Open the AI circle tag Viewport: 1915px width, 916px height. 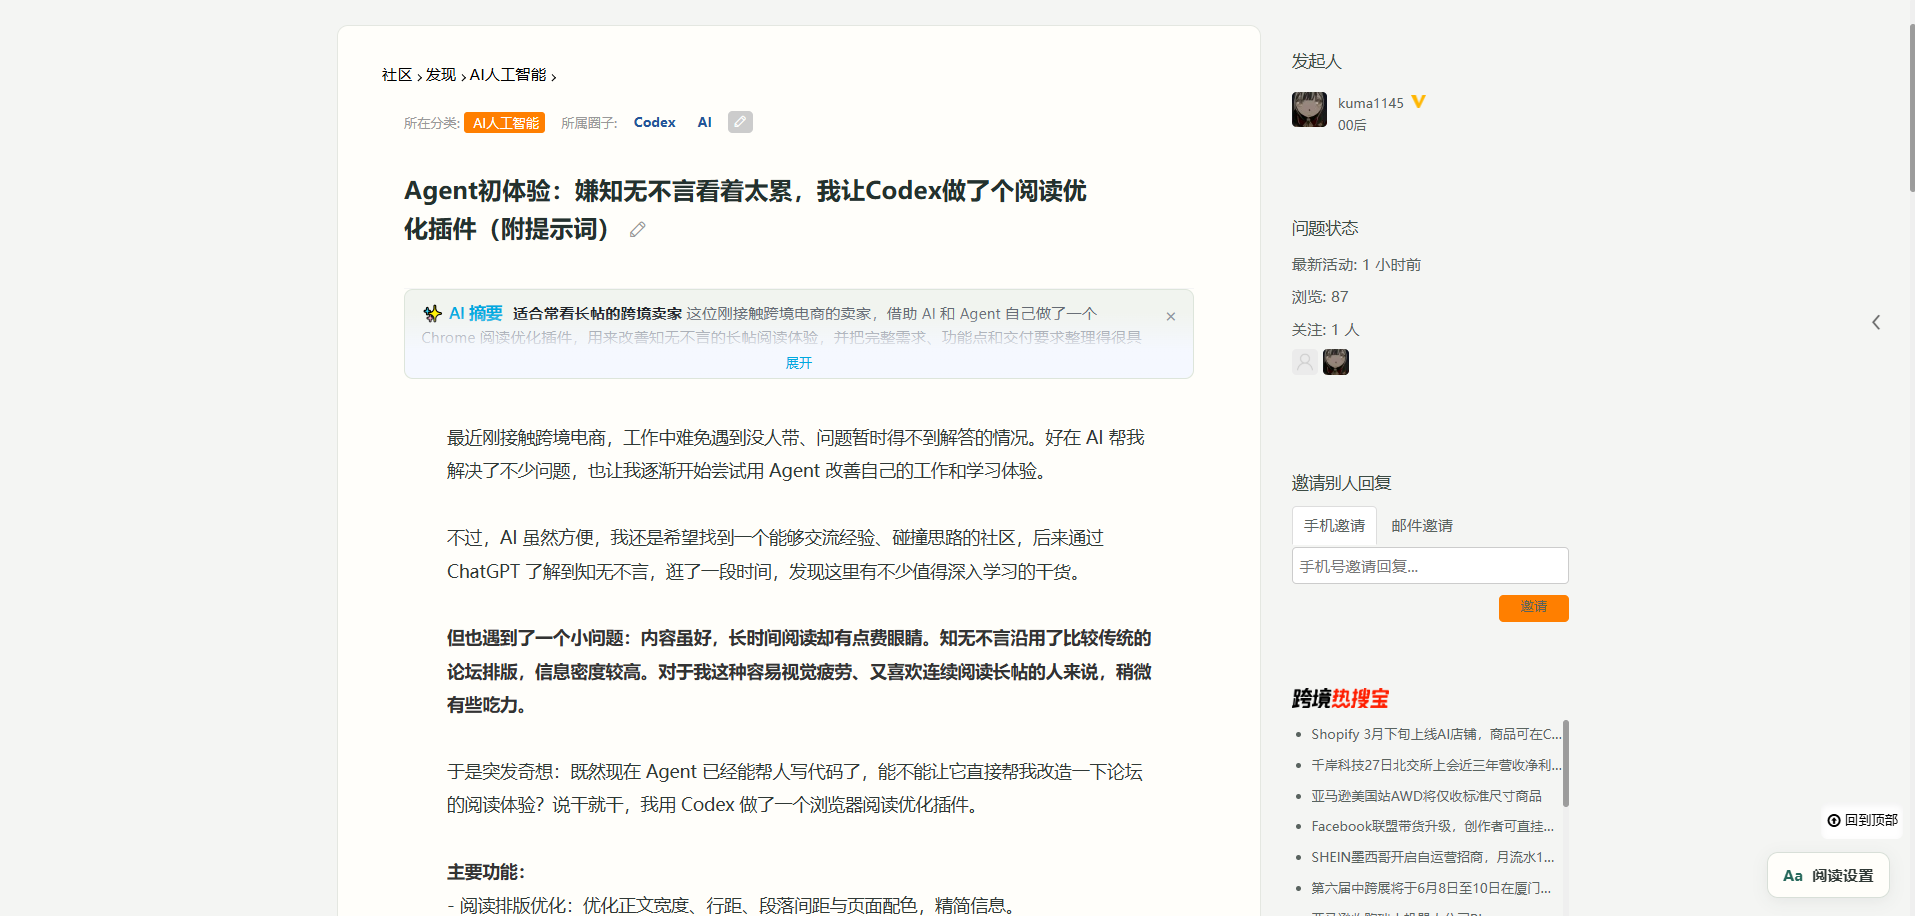point(705,123)
